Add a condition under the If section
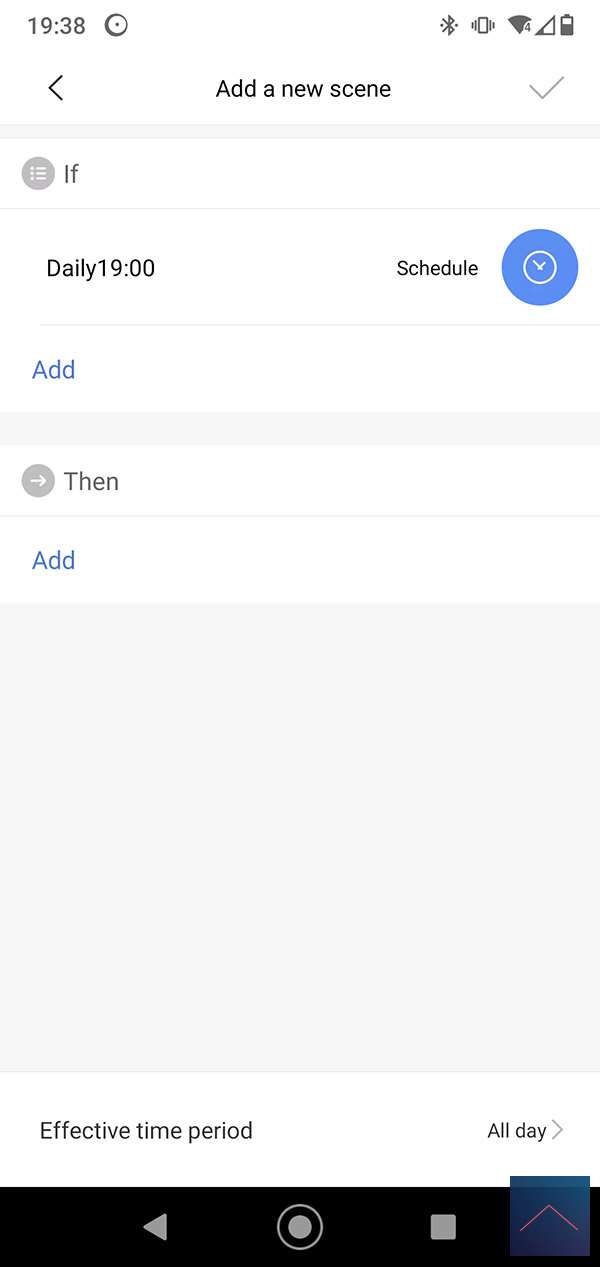This screenshot has height=1267, width=600. pyautogui.click(x=54, y=370)
